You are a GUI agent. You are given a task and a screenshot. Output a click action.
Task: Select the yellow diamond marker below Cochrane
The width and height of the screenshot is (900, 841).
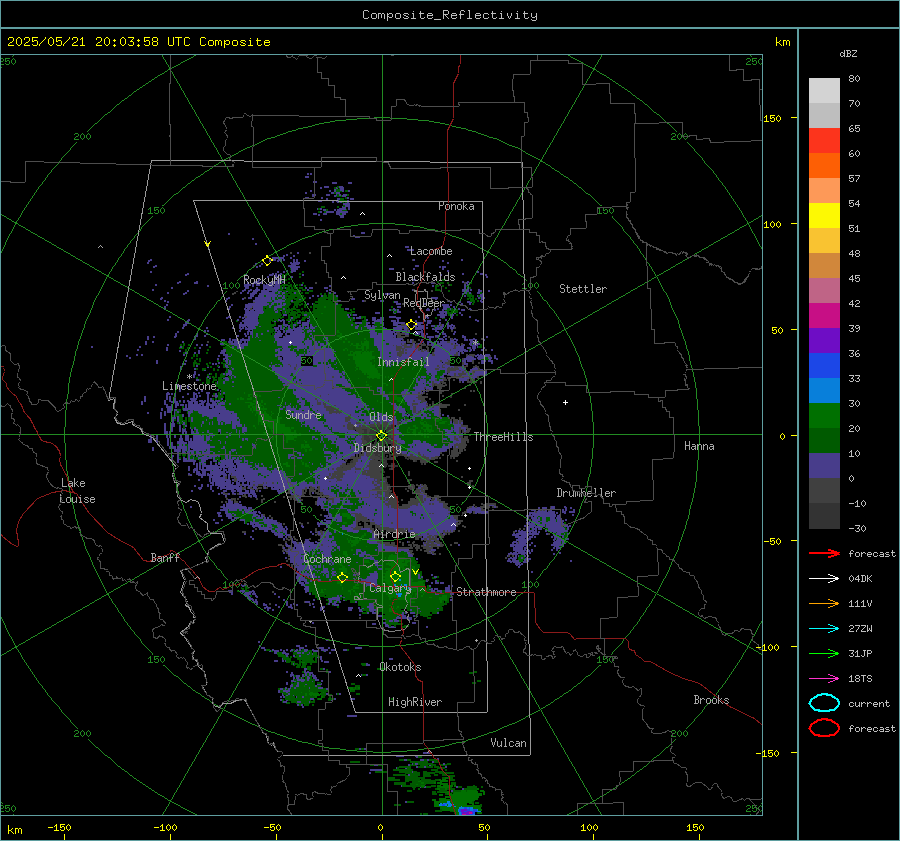pos(342,578)
